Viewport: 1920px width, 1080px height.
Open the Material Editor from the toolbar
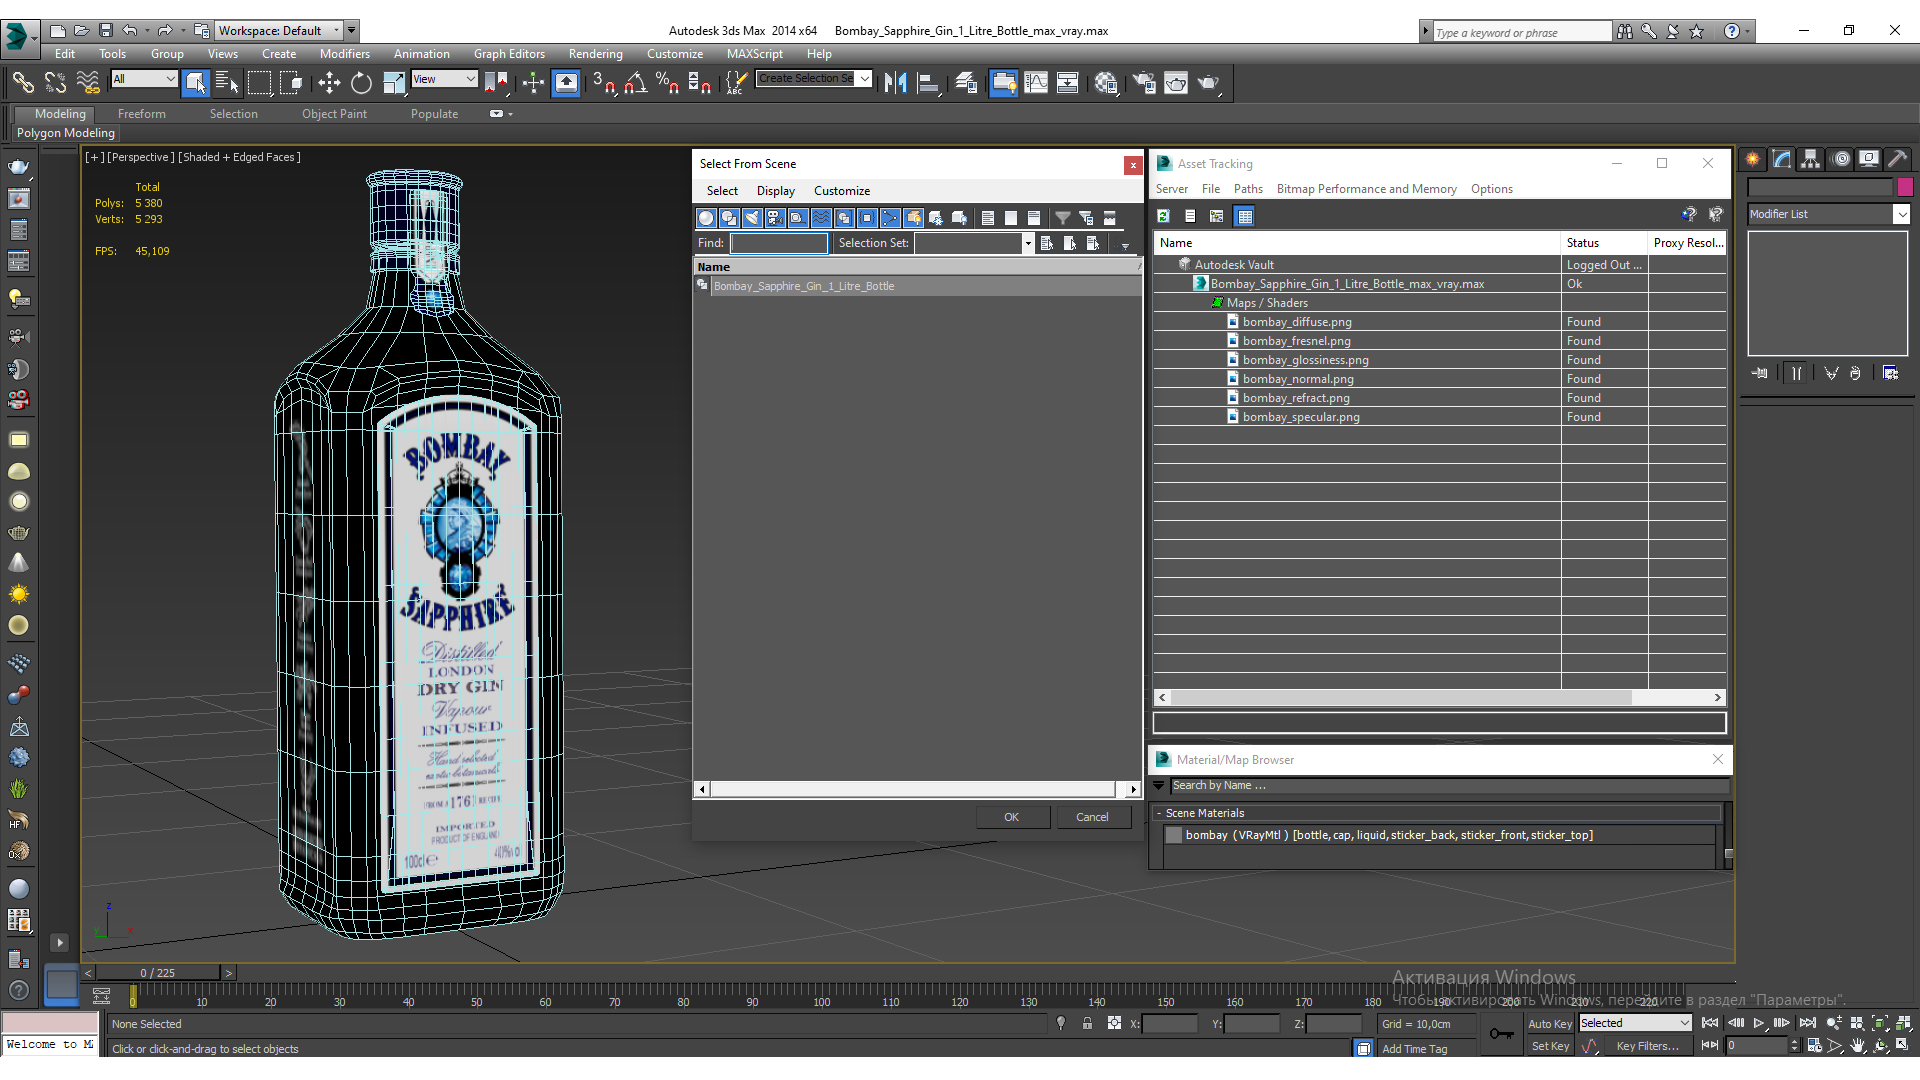pyautogui.click(x=1105, y=83)
